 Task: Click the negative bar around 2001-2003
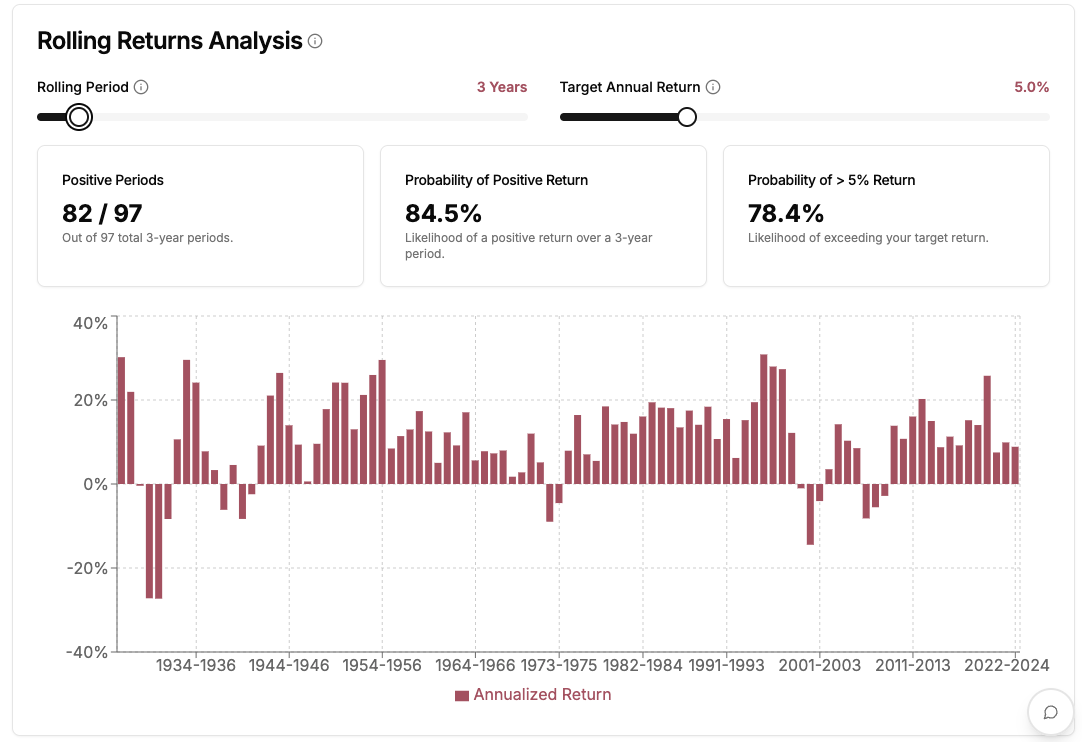click(810, 515)
